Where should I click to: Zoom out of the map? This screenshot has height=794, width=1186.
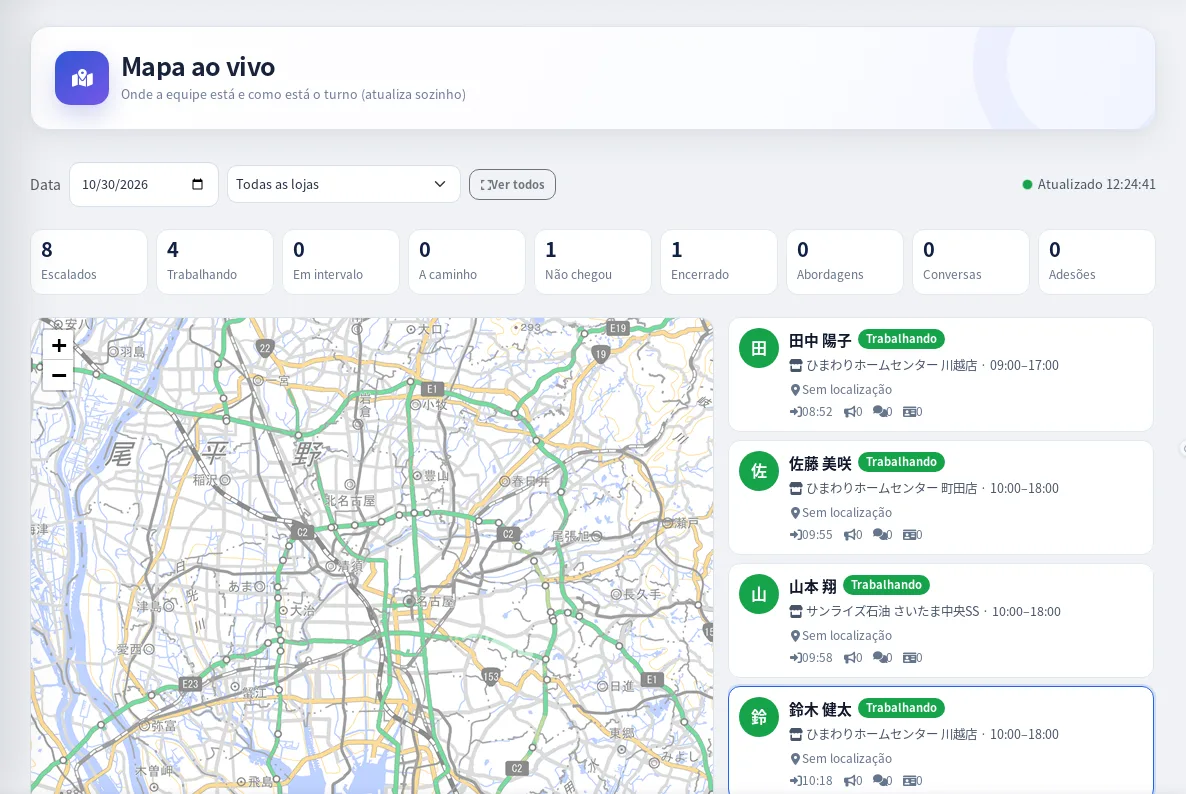[x=58, y=375]
